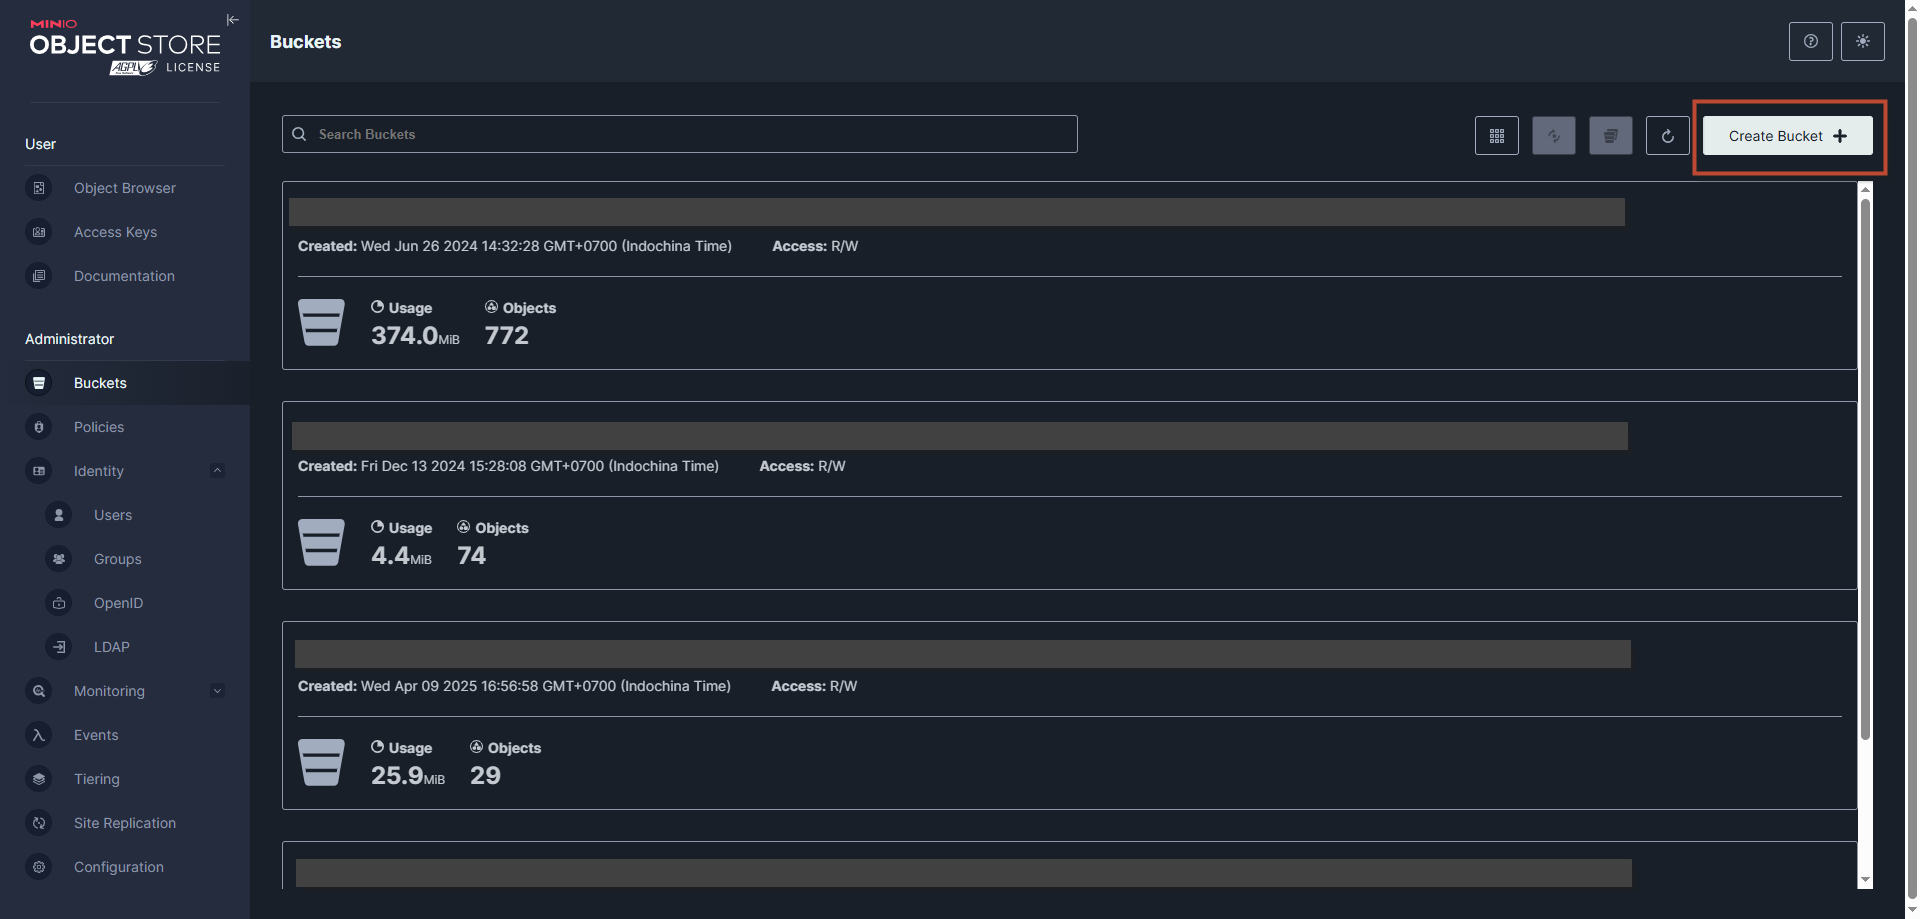Screen dimensions: 1920x919
Task: Select Users under Identity
Action: point(113,515)
